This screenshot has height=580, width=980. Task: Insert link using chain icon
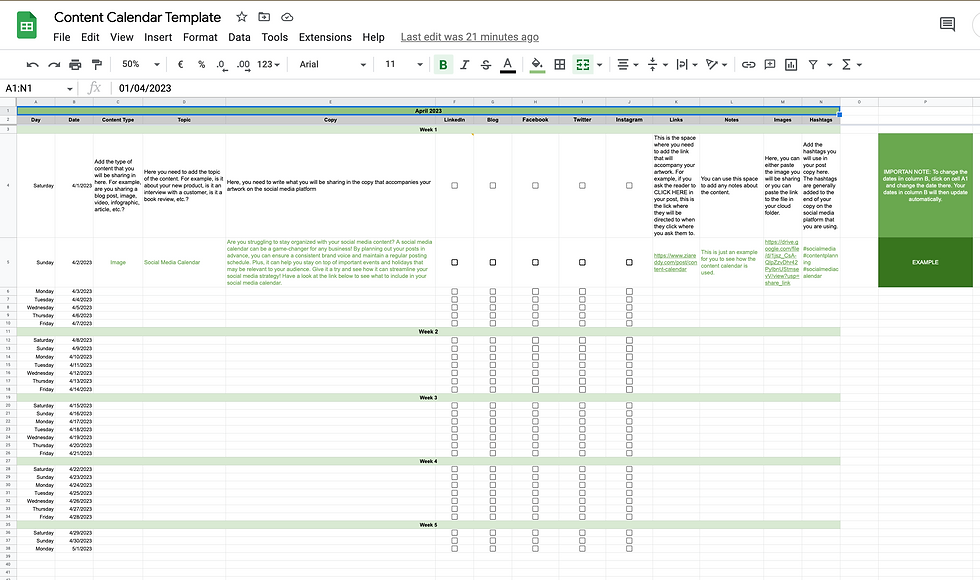coord(748,64)
